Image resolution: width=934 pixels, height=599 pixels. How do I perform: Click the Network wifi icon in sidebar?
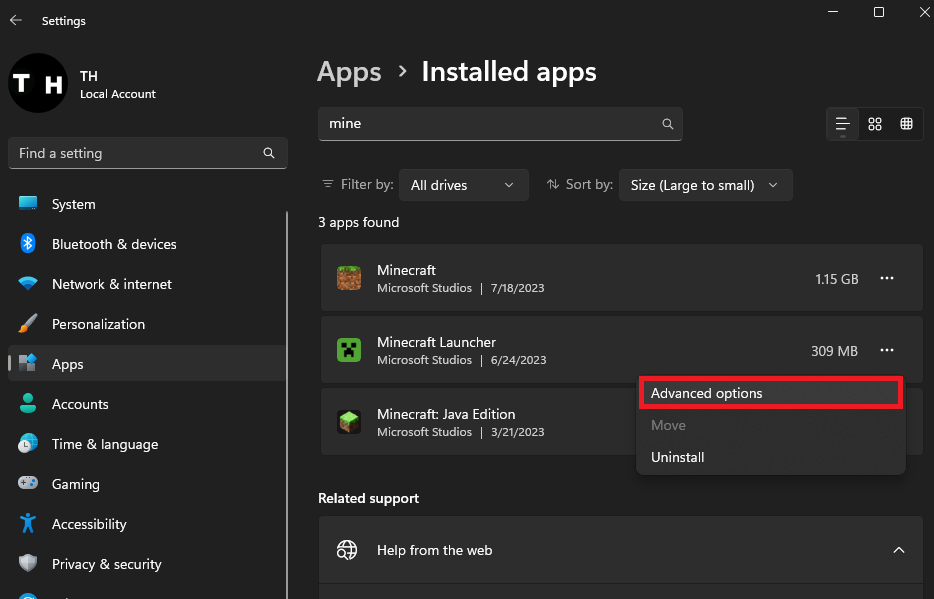(x=28, y=283)
